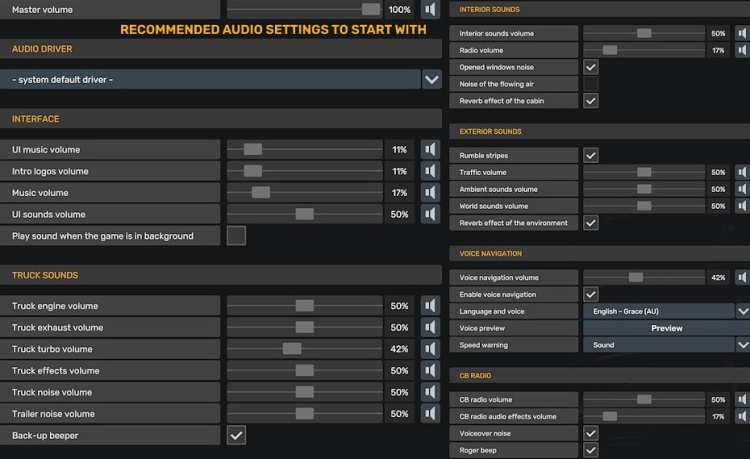750x459 pixels.
Task: Click the Truck engine volume label
Action: pyautogui.click(x=55, y=306)
